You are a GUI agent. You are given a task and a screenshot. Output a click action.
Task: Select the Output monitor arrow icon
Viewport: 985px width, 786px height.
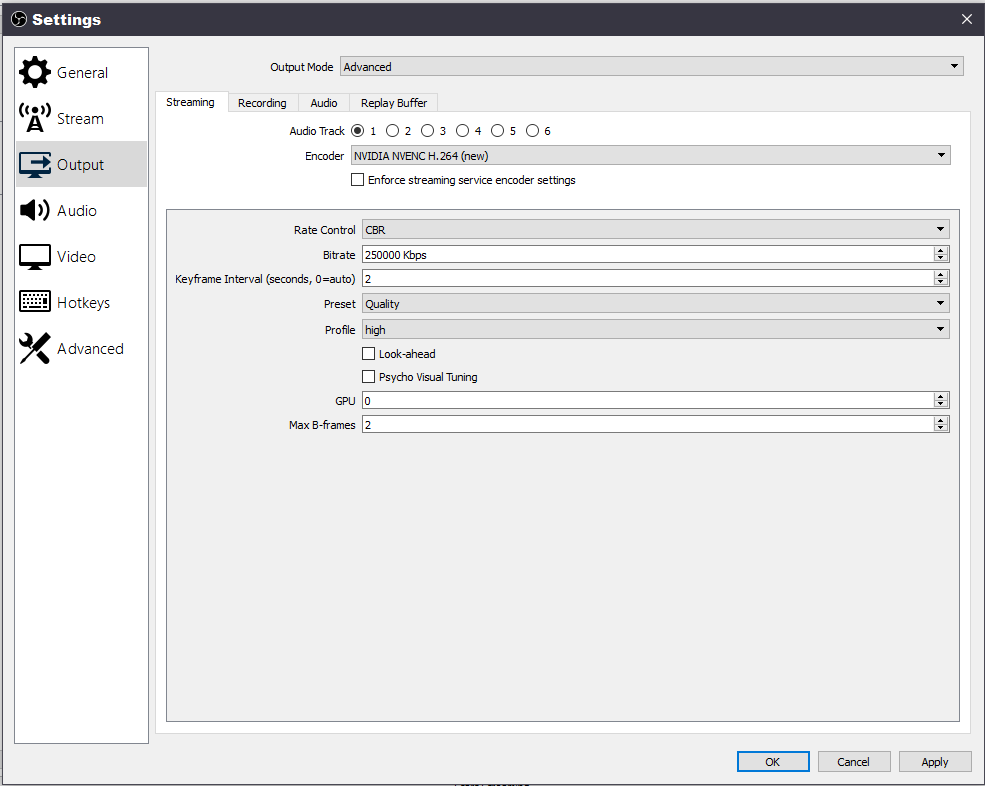click(x=35, y=165)
